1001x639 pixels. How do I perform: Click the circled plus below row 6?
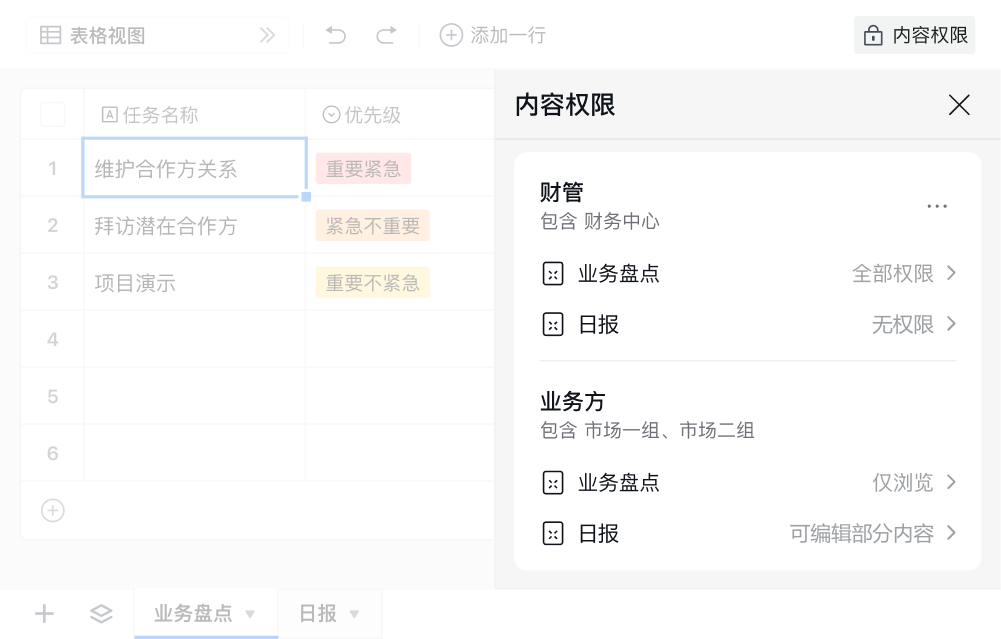pyautogui.click(x=52, y=511)
